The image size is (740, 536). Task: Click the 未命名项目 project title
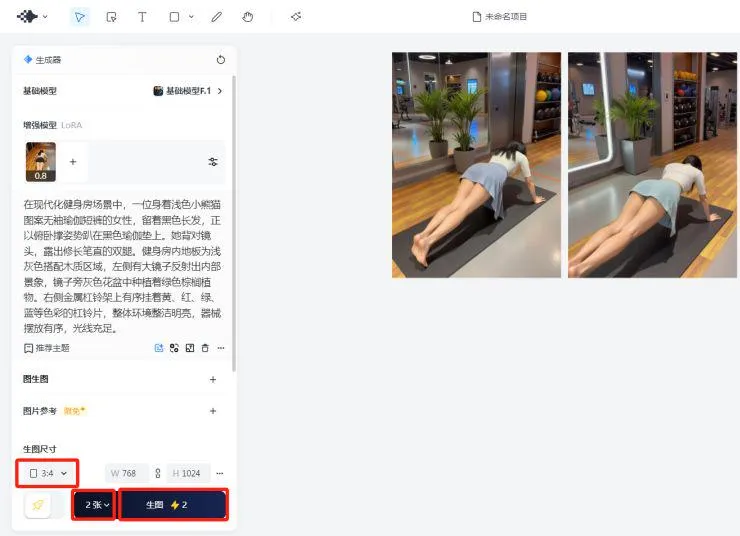pos(500,17)
